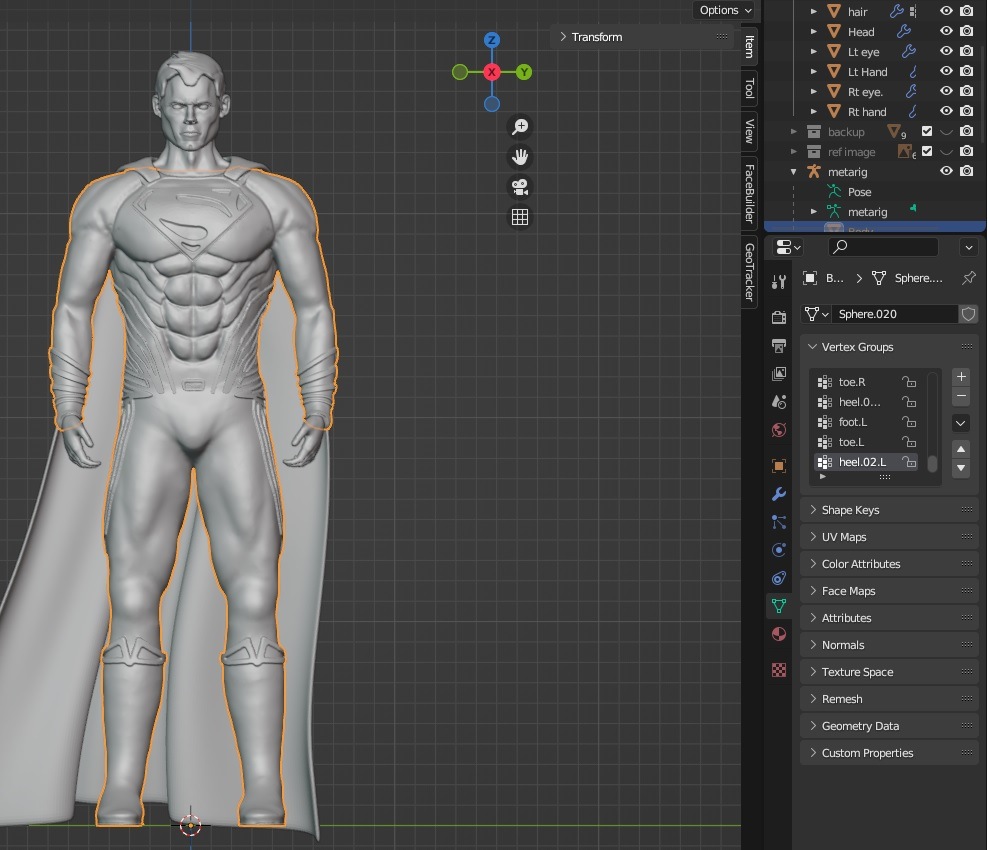Add a vertex group with plus button
This screenshot has height=850, width=988.
pyautogui.click(x=960, y=376)
